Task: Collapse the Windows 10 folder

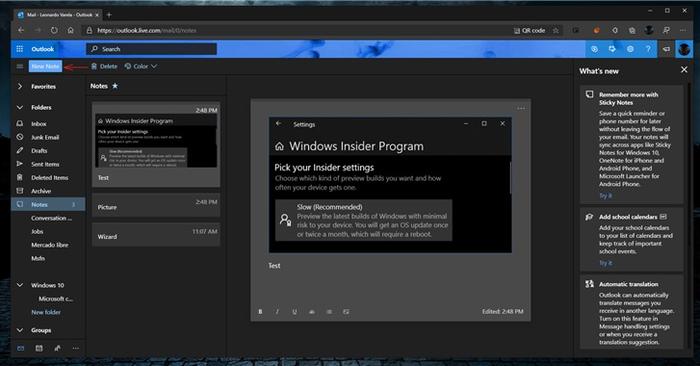Action: click(x=20, y=285)
